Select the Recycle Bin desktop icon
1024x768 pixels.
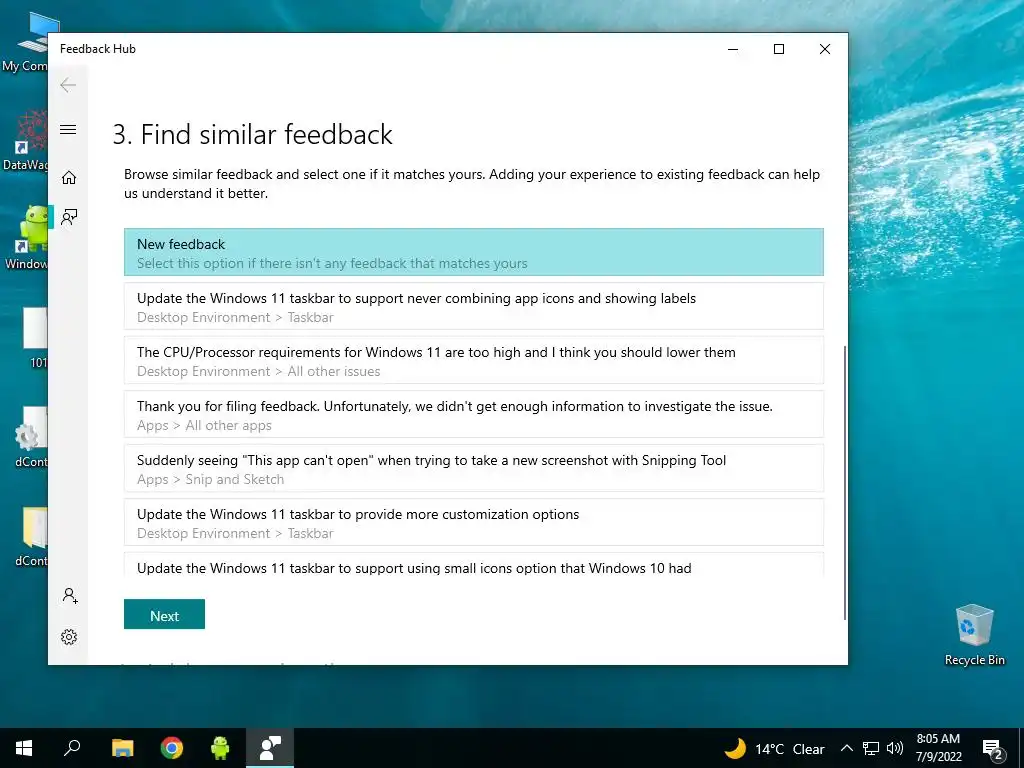click(x=974, y=635)
